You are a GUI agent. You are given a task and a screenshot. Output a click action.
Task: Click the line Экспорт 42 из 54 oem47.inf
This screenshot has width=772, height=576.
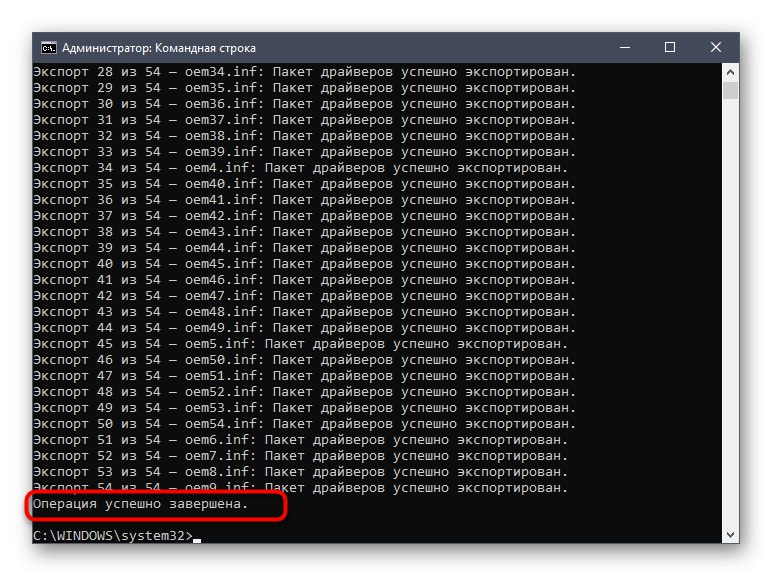tap(304, 296)
